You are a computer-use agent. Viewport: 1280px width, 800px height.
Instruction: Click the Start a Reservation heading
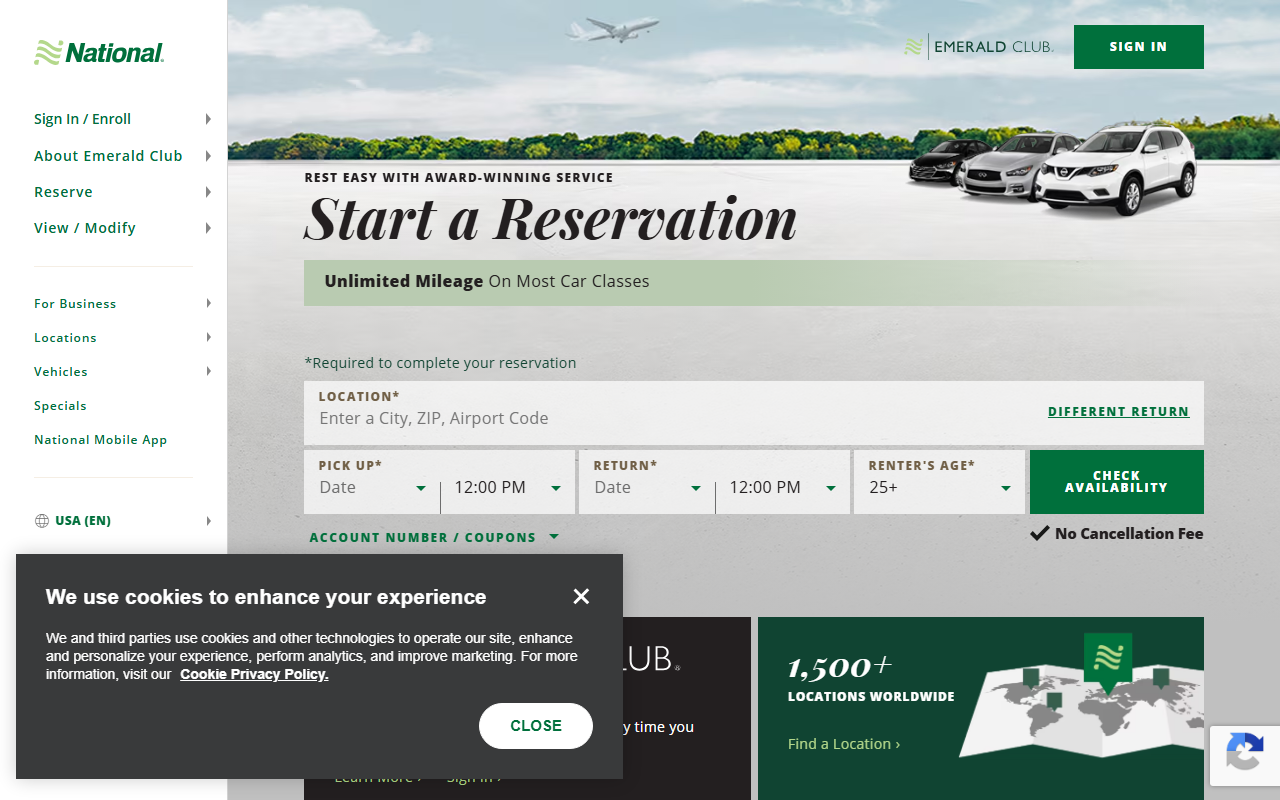551,219
